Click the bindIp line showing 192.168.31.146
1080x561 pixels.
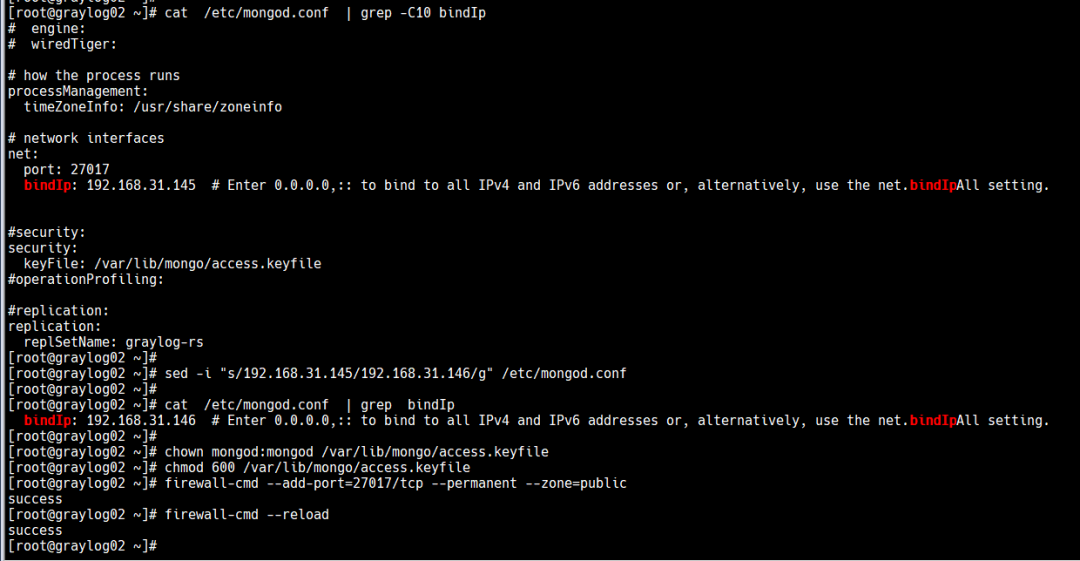pos(536,420)
